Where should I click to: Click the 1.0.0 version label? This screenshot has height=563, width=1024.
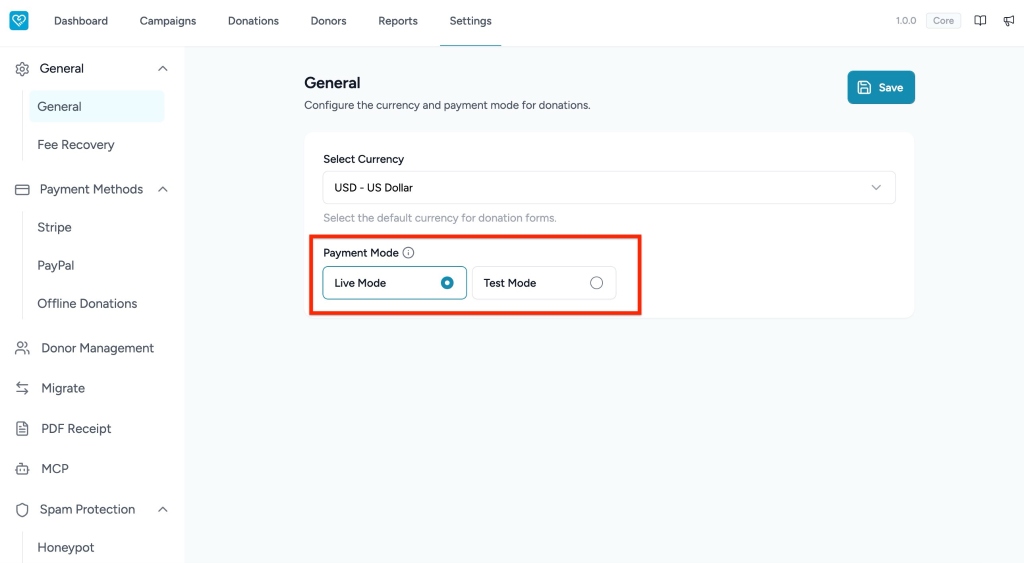tap(906, 21)
